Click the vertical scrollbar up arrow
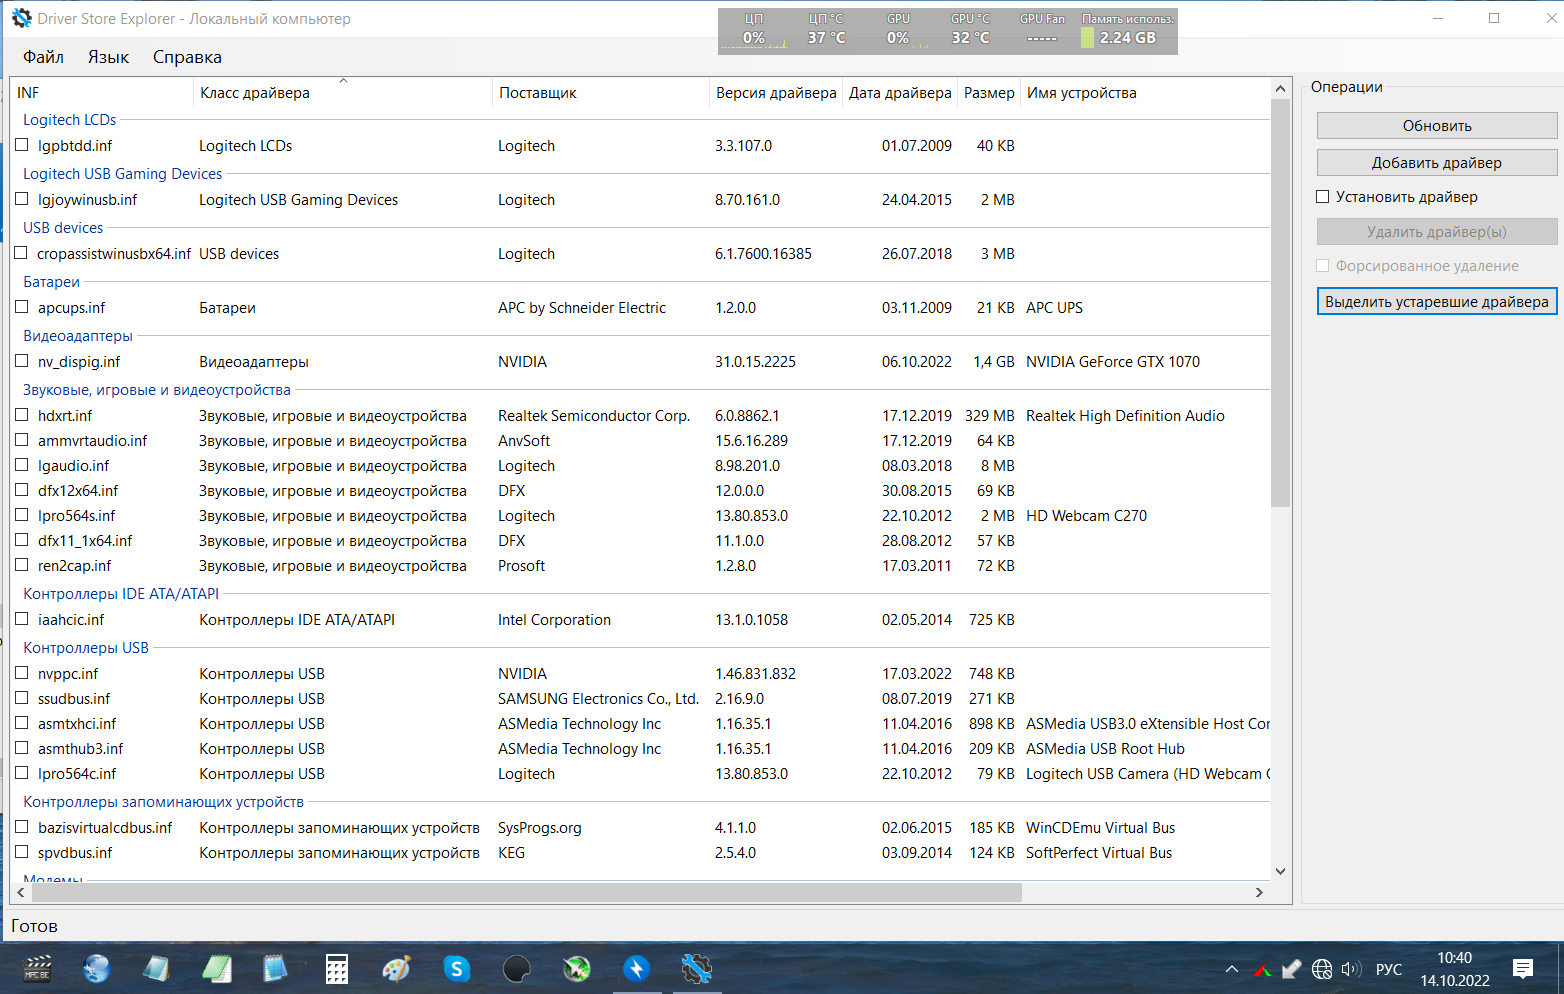Screen dimensions: 1564x994 coord(1280,89)
